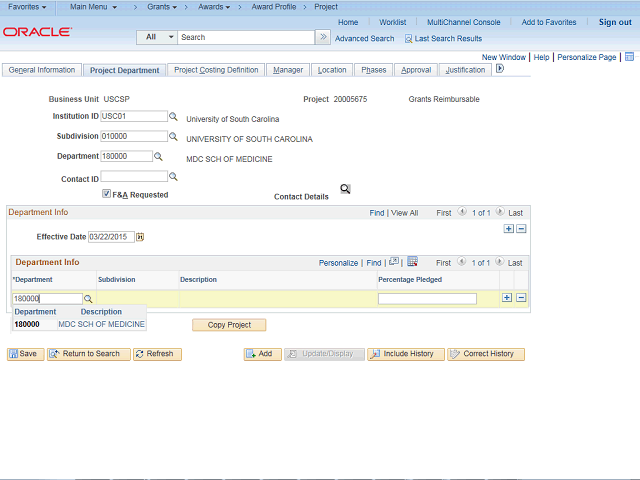Switch to Justification tab
Viewport: 640px width, 480px height.
tap(465, 70)
